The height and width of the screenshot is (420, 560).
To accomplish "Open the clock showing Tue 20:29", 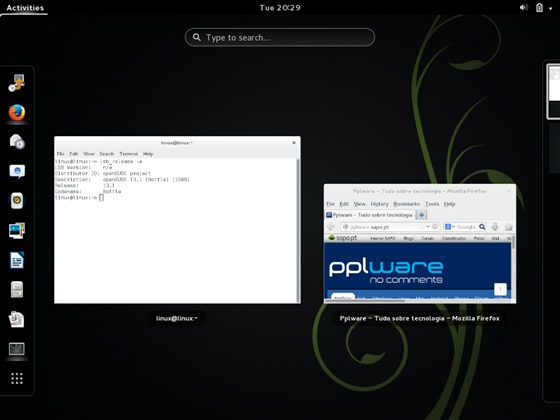I will click(x=280, y=8).
